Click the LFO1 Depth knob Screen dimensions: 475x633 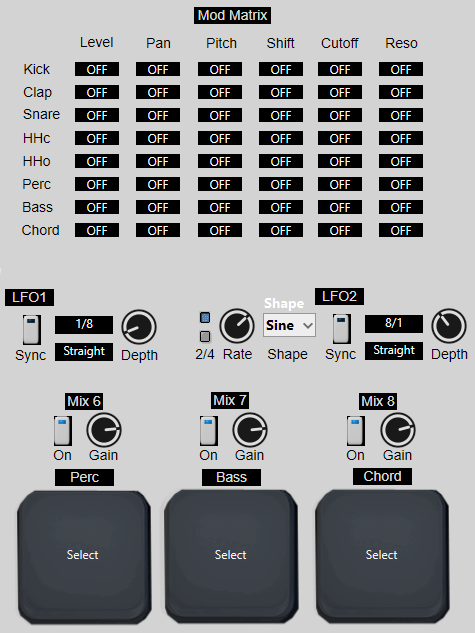point(139,327)
